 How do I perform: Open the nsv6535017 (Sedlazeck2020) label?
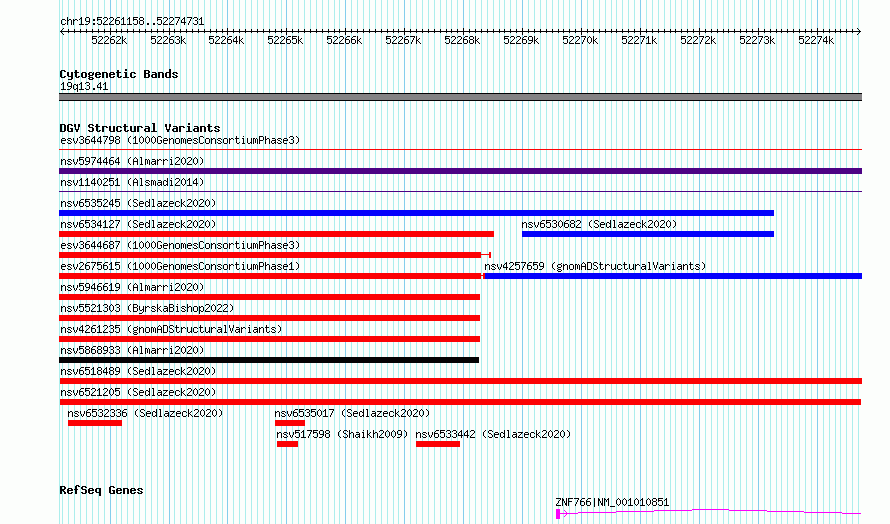click(352, 413)
